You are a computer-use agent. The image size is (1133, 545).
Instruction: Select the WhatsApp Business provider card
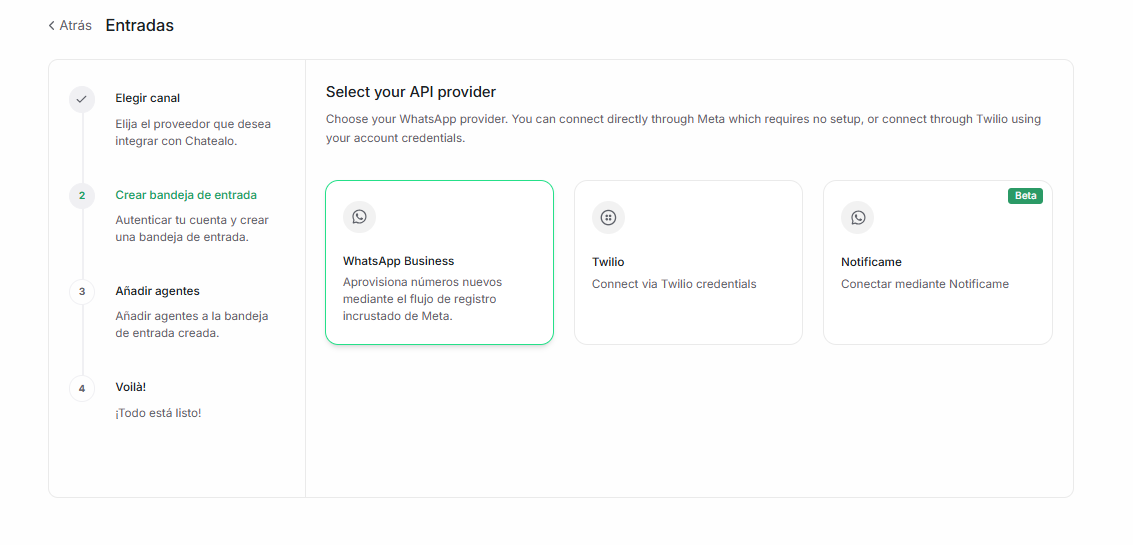(439, 262)
